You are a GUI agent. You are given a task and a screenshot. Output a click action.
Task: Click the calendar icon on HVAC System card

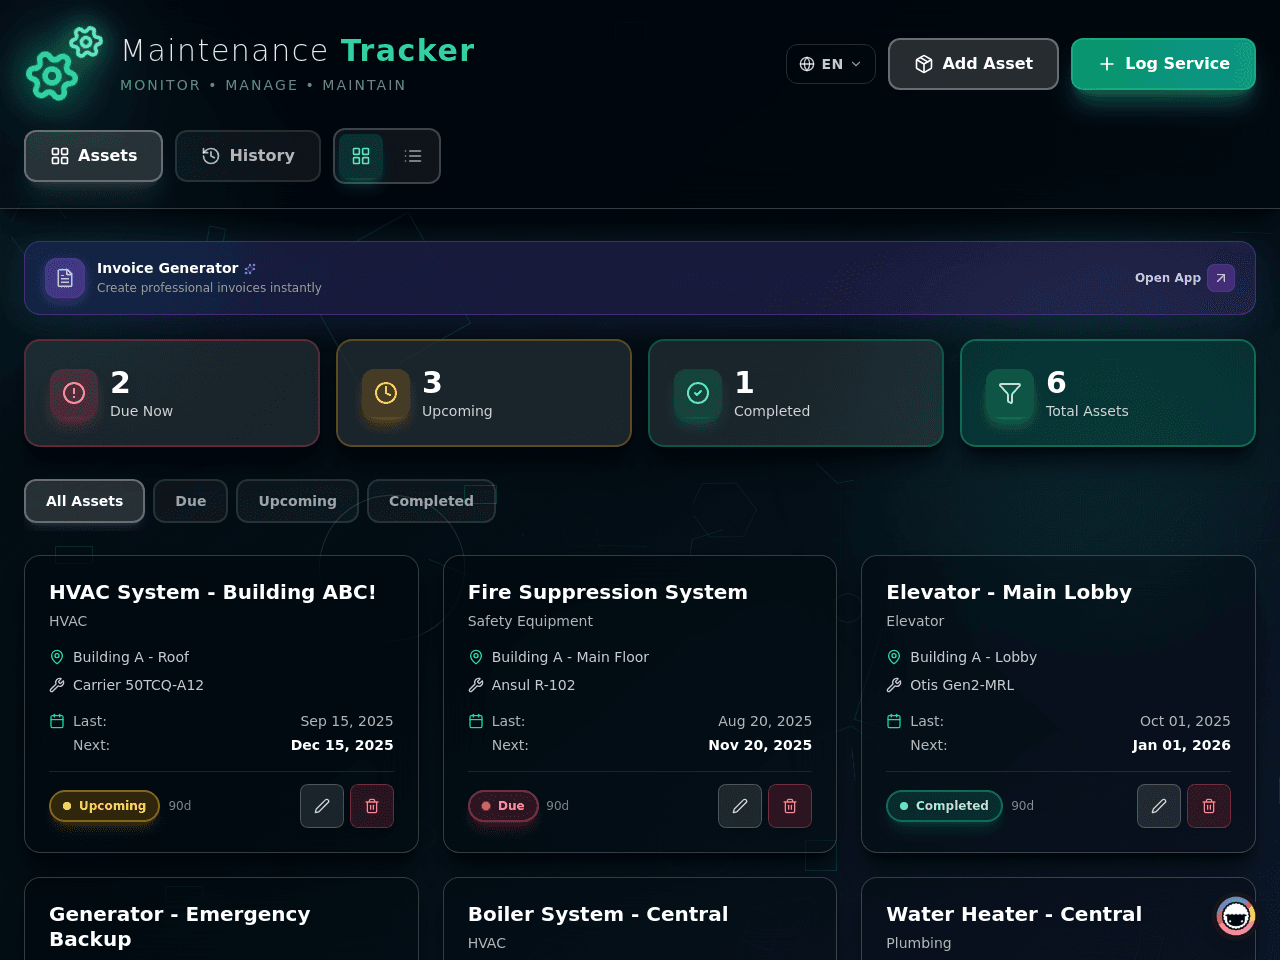(57, 721)
